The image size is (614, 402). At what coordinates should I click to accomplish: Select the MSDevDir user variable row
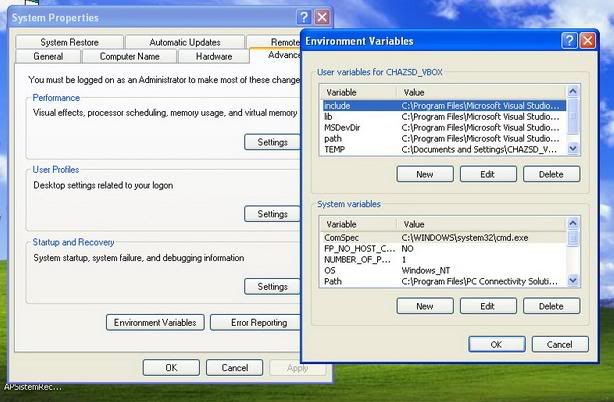pyautogui.click(x=341, y=127)
